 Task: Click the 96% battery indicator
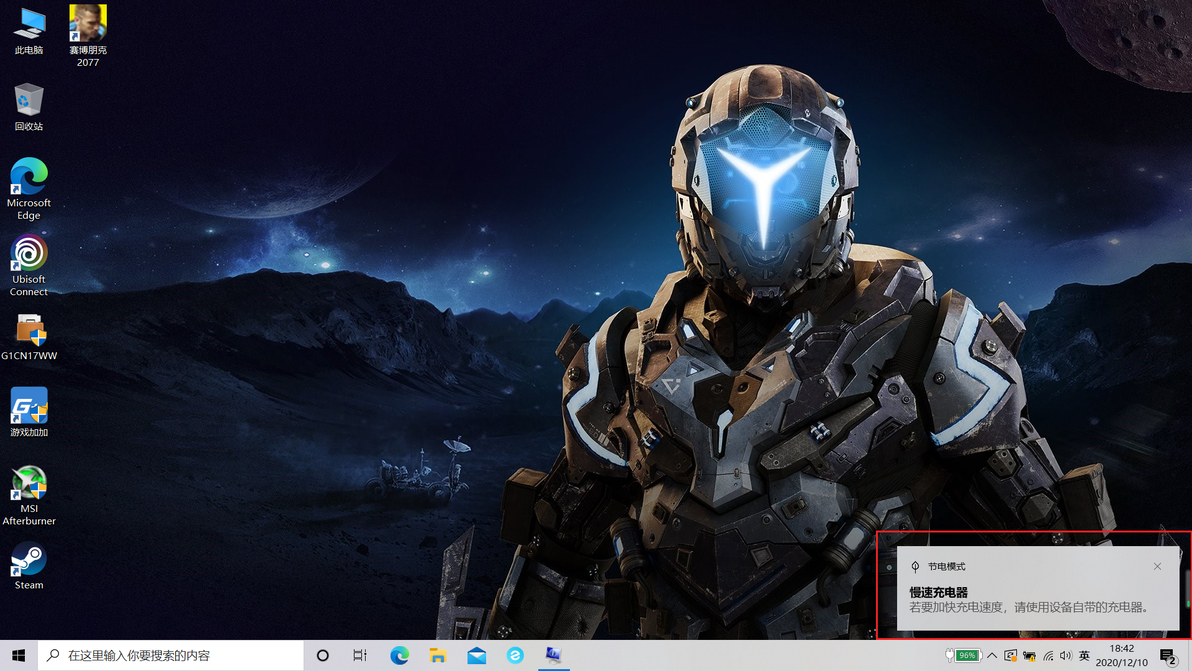[x=963, y=655]
